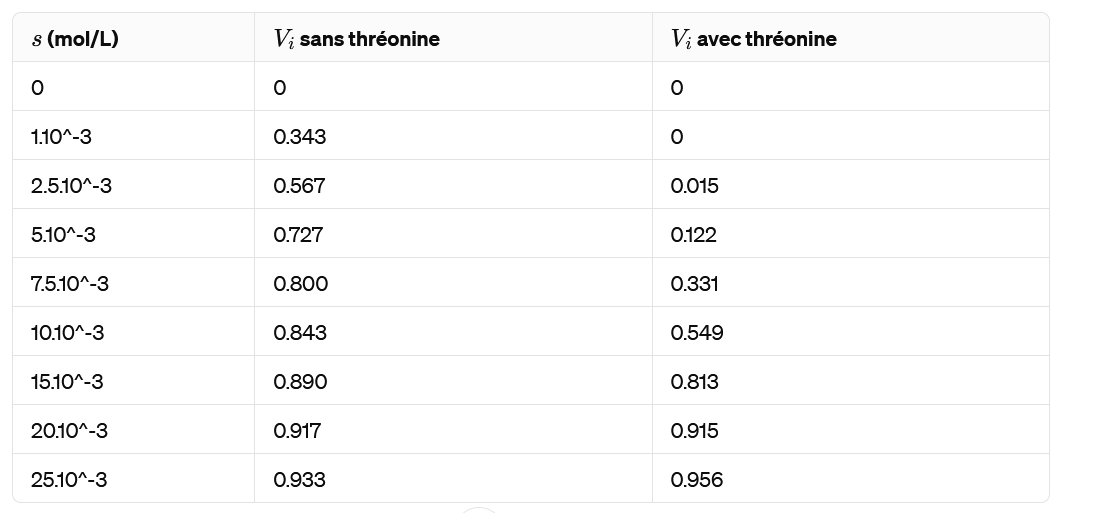Viewport: 1105px width, 513px height.
Task: Click the 0.343 value cell
Action: click(x=300, y=137)
